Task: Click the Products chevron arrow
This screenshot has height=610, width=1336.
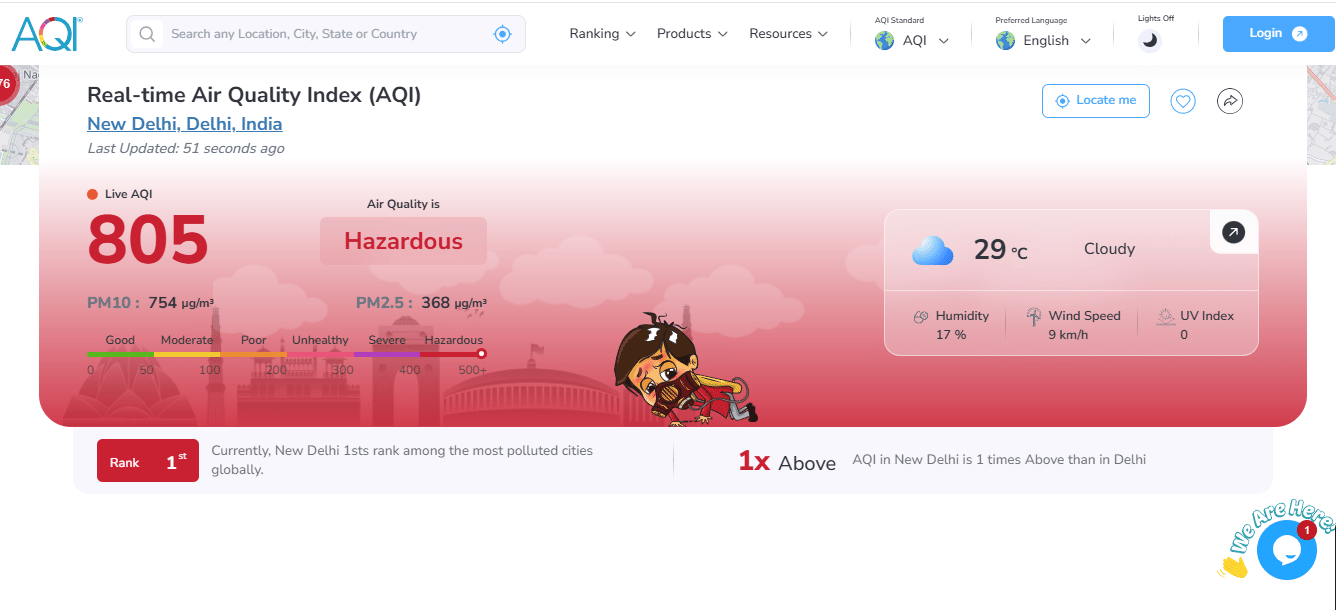Action: coord(721,34)
